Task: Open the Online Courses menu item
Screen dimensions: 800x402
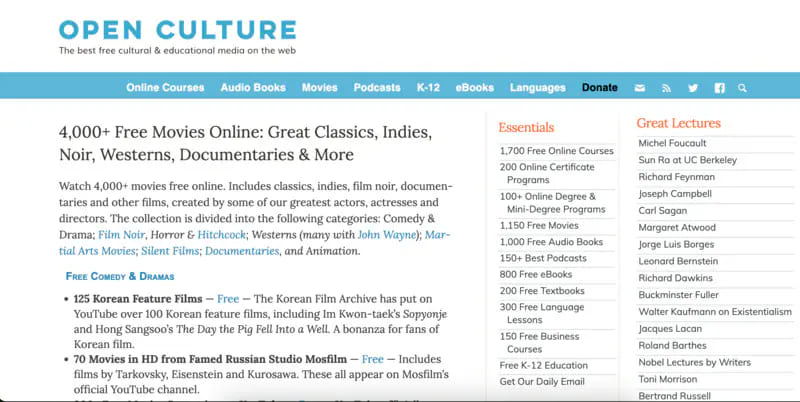Action: point(165,88)
